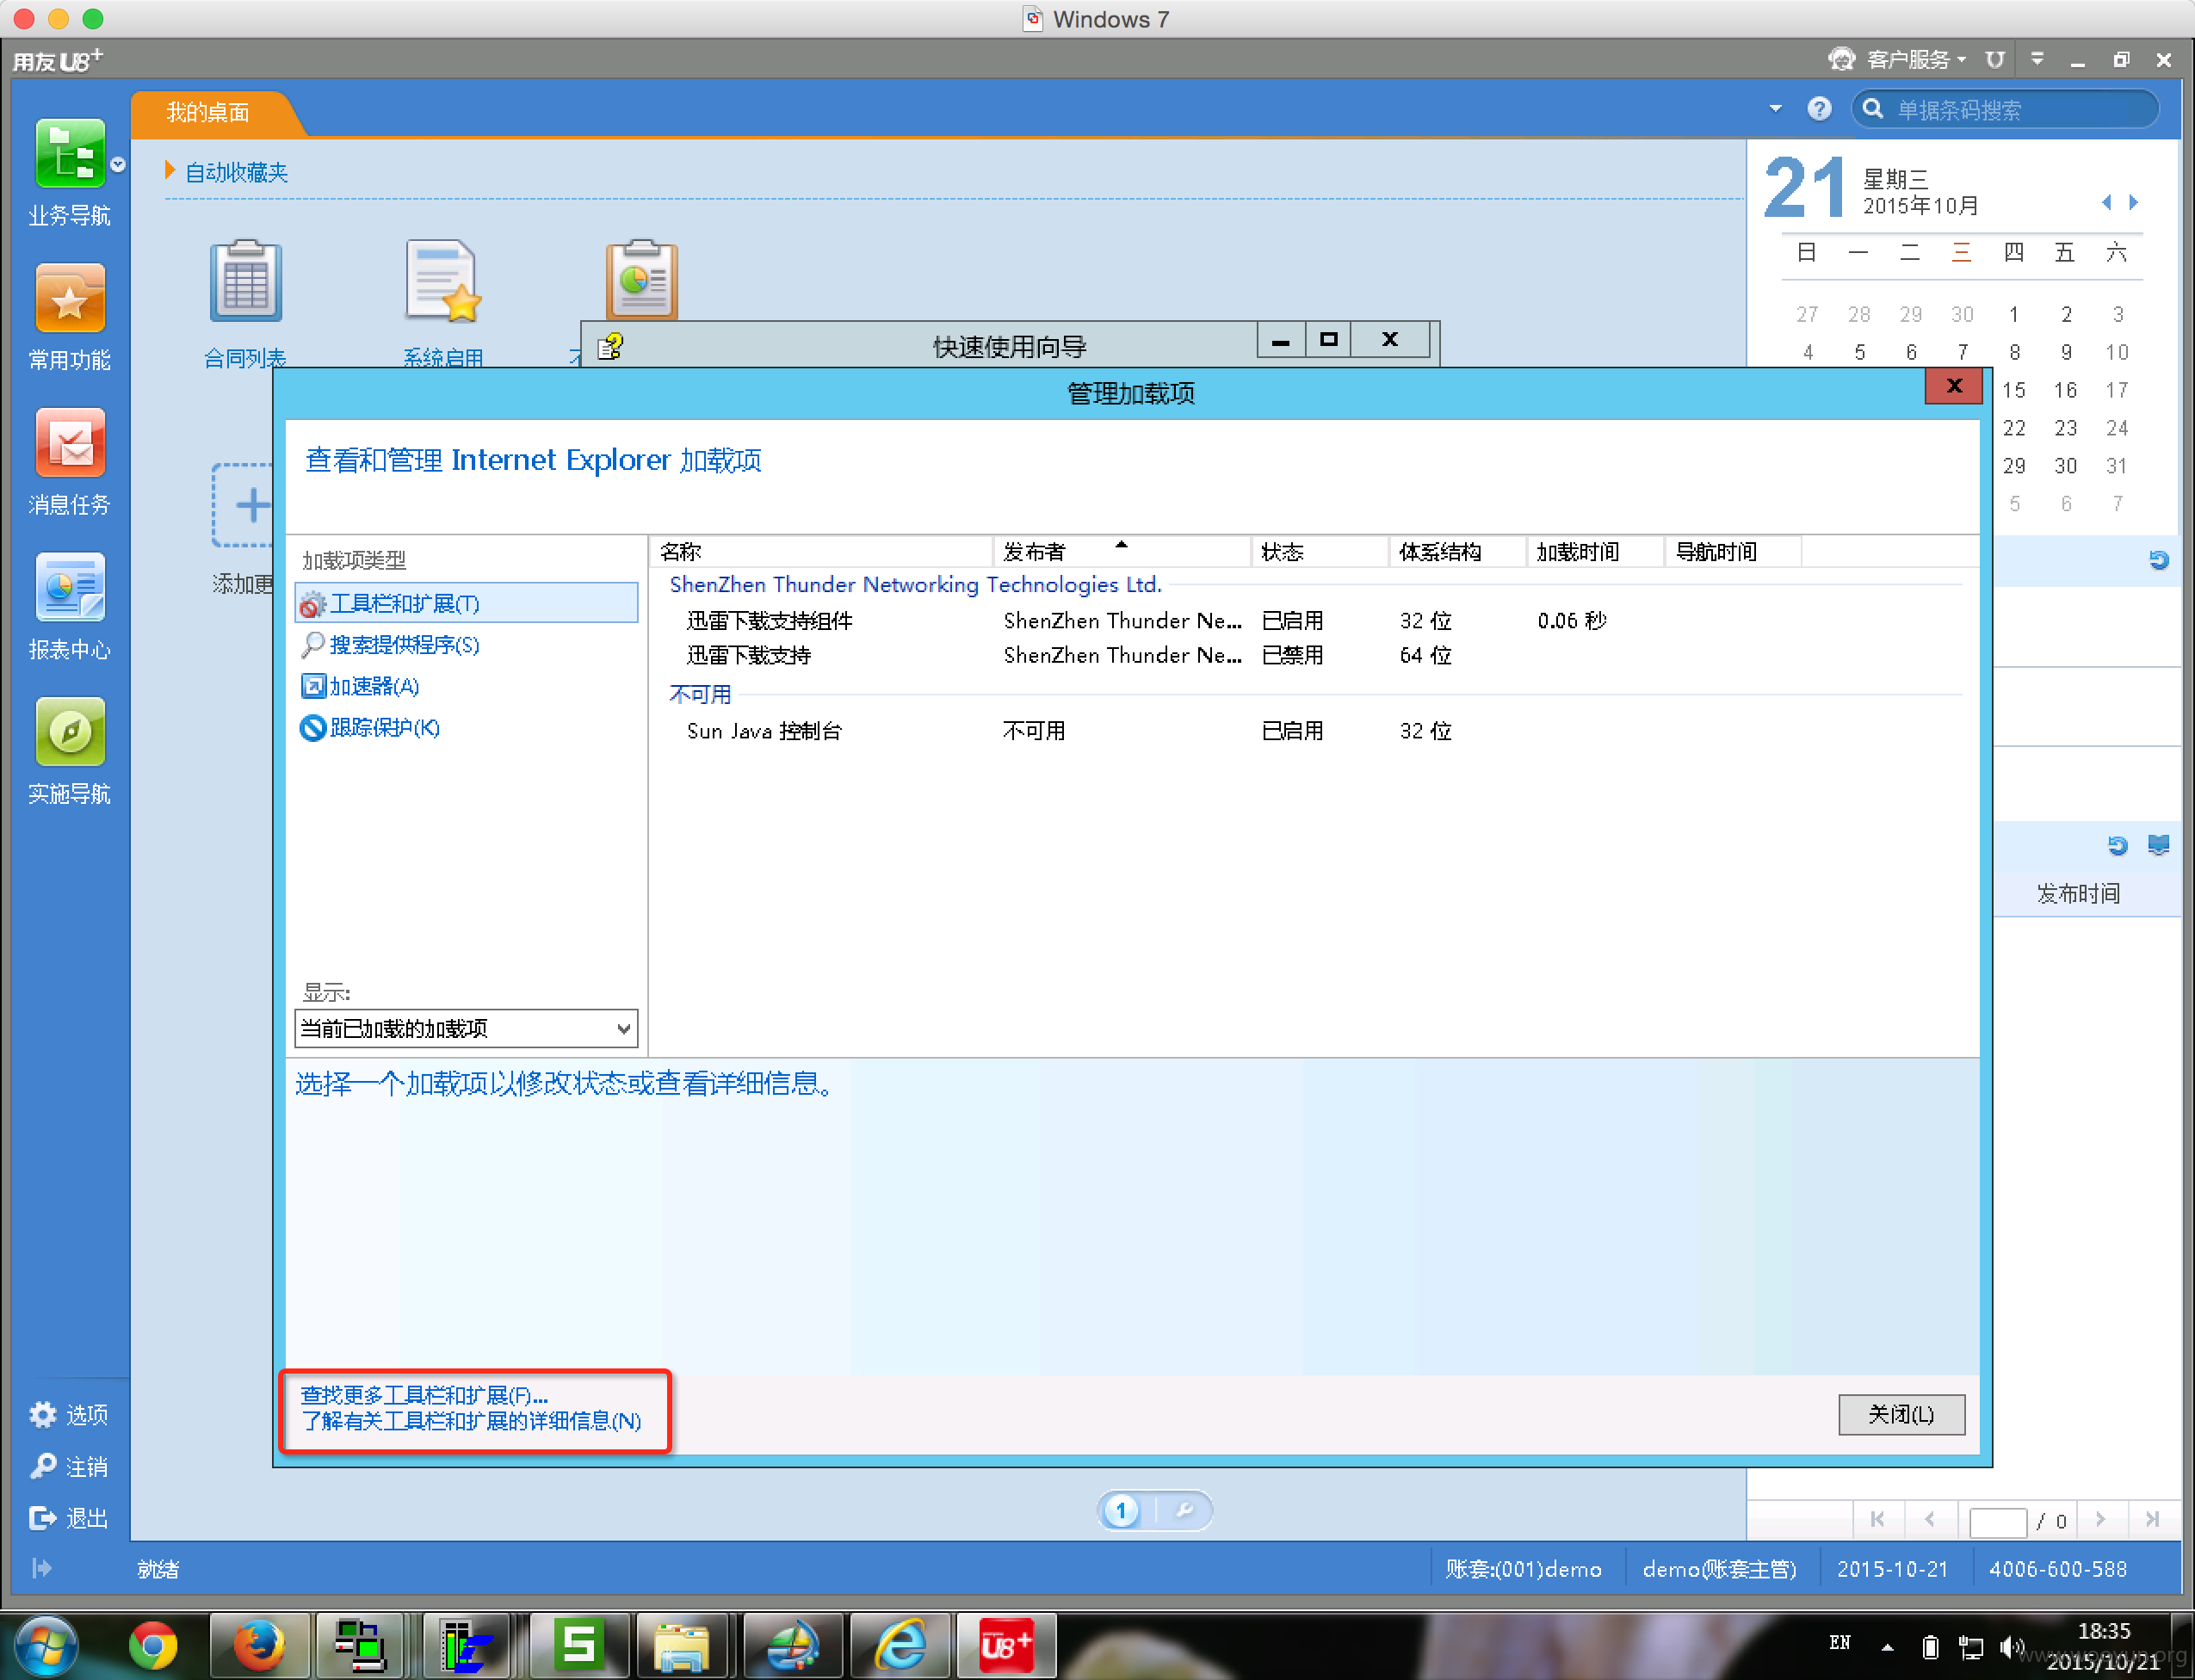
Task: Select day 16 in the calendar
Action: tap(2065, 389)
